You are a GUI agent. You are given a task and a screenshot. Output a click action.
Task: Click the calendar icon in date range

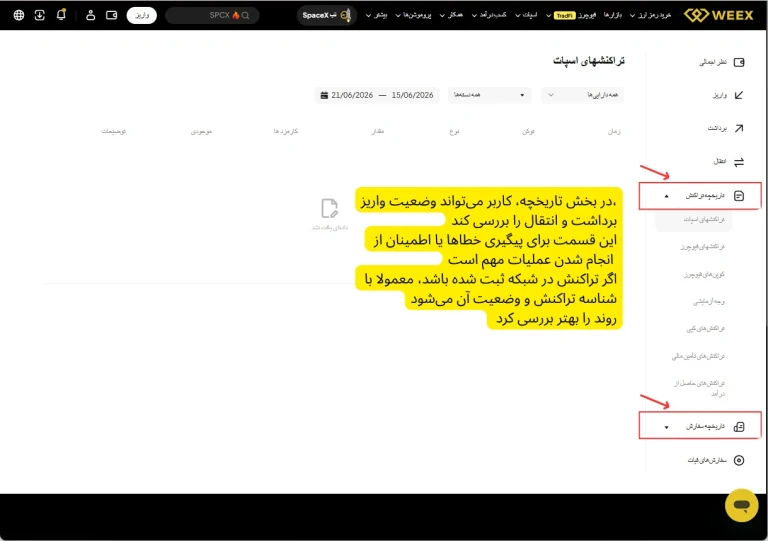click(x=324, y=95)
